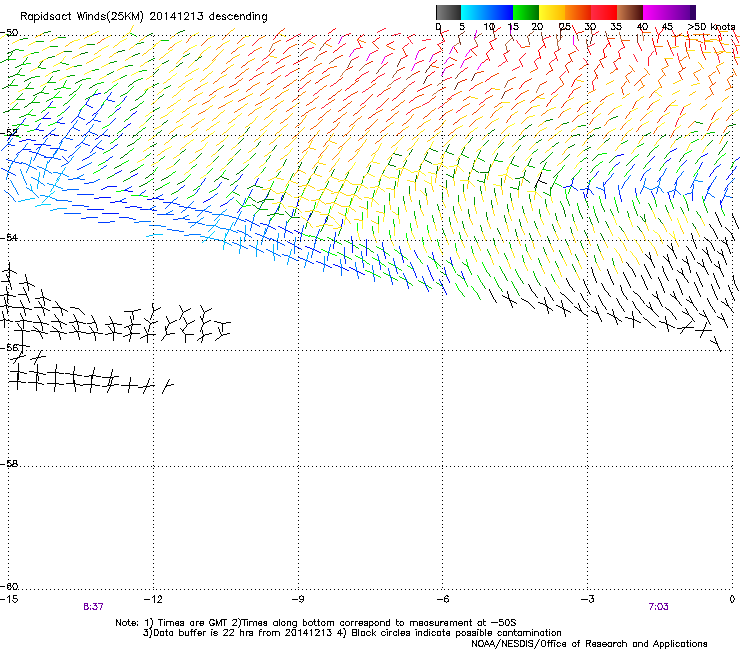Click the red 30-35 knots legend segment
The image size is (740, 650).
(x=604, y=12)
